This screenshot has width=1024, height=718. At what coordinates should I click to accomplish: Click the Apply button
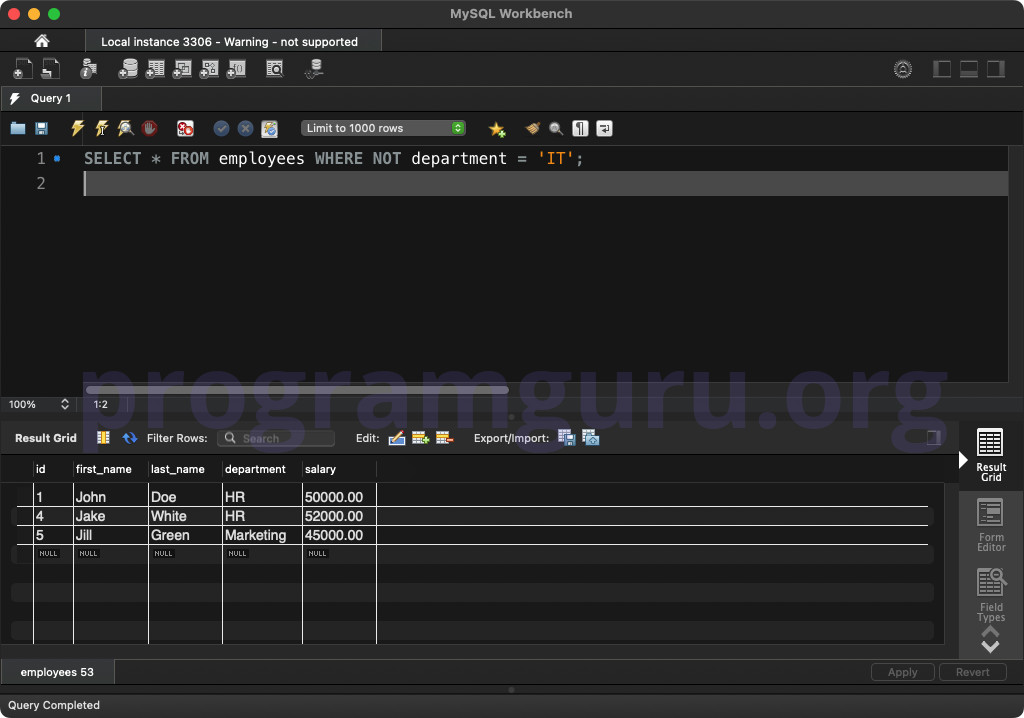point(903,672)
